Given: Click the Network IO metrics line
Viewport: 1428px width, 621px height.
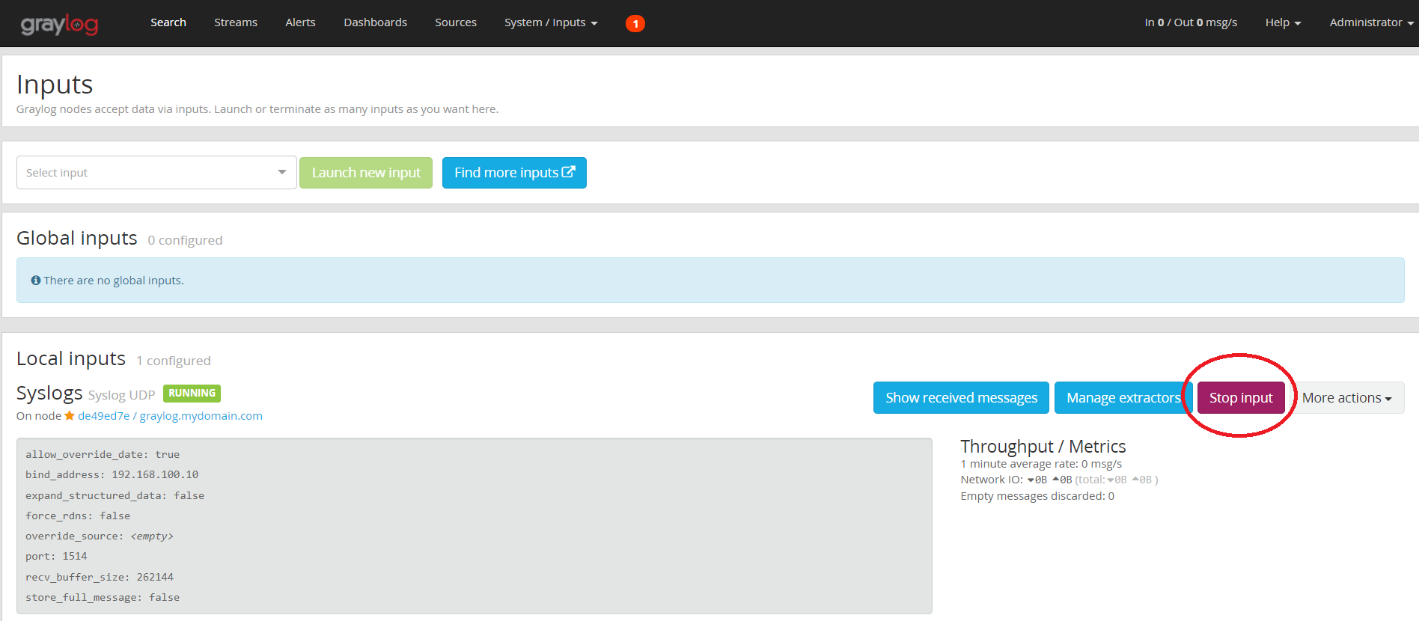Looking at the screenshot, I should point(1059,480).
